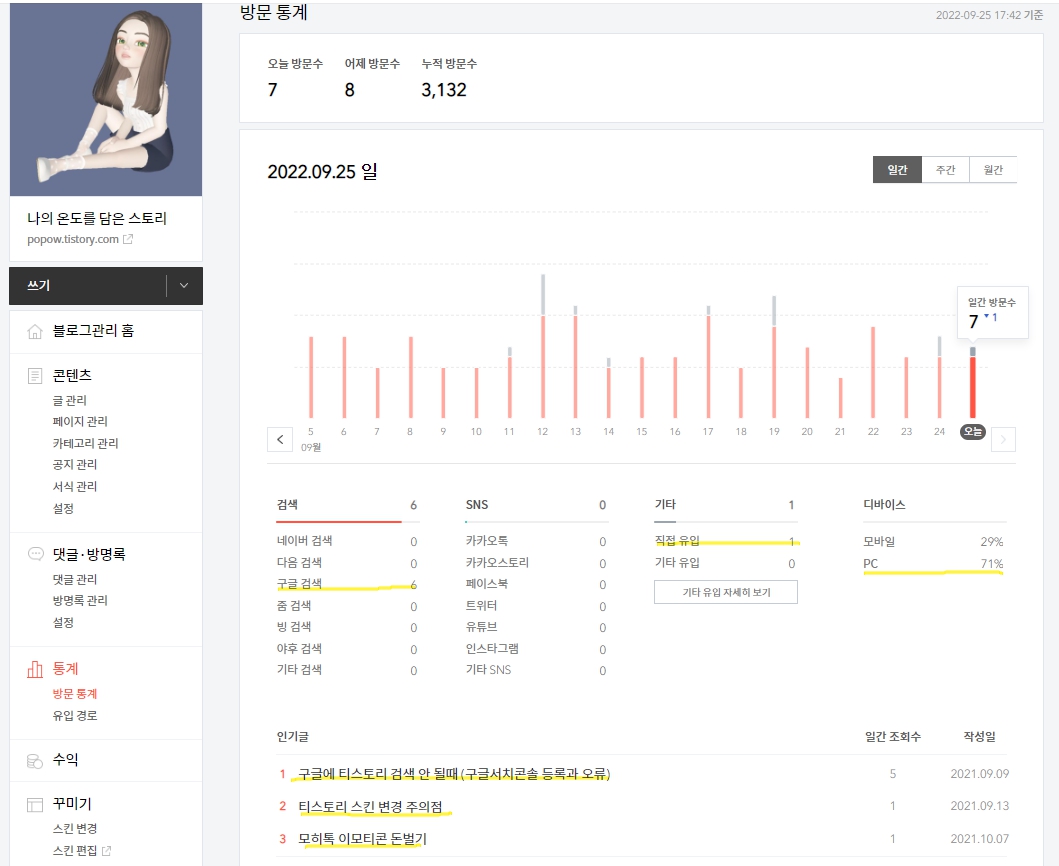
Task: Click the 누적 방문수 value 3,132
Action: [444, 90]
